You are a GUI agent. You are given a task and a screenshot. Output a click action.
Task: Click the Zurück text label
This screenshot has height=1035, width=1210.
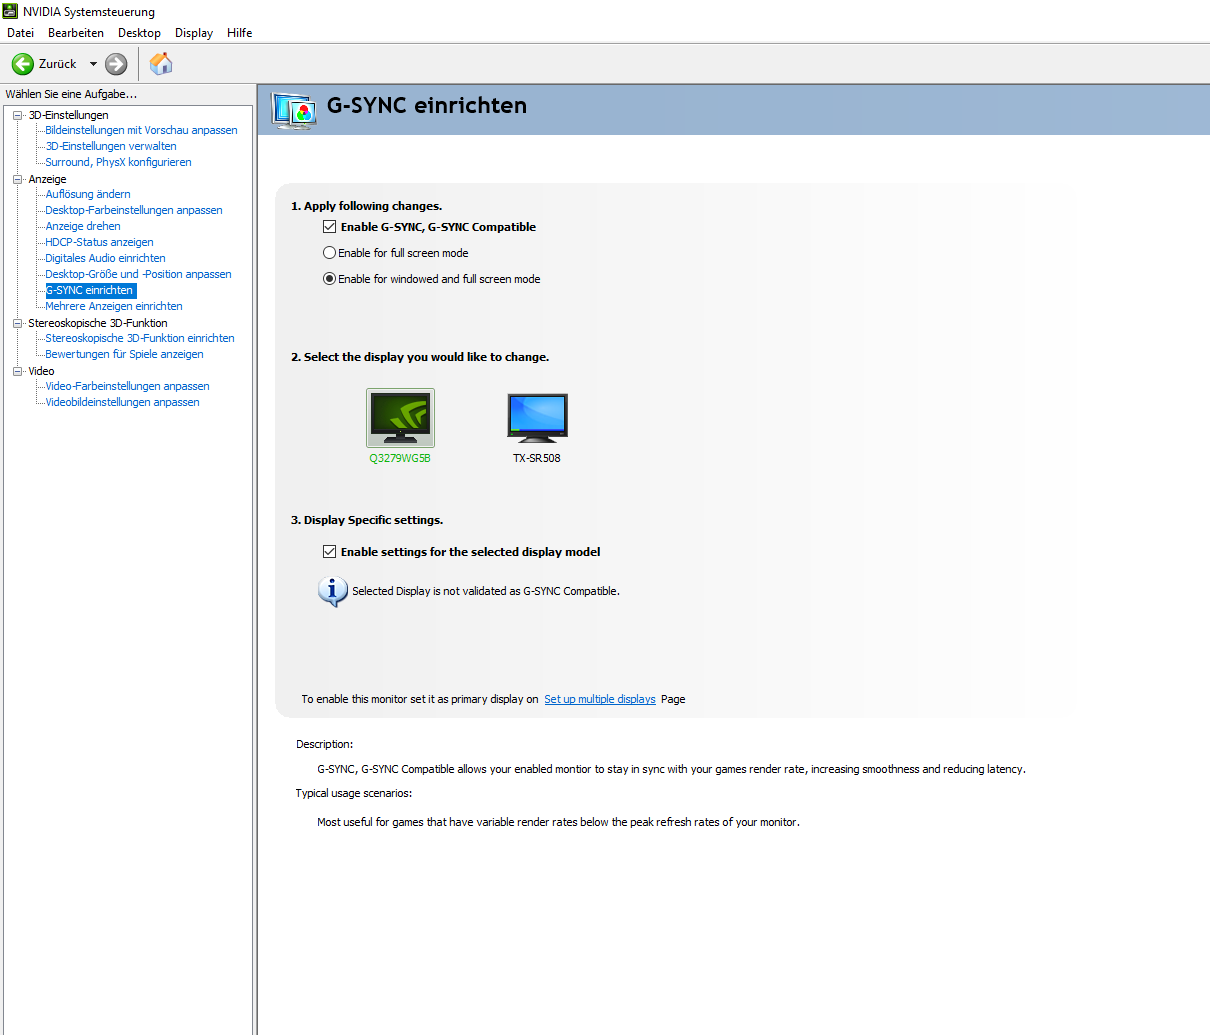57,64
